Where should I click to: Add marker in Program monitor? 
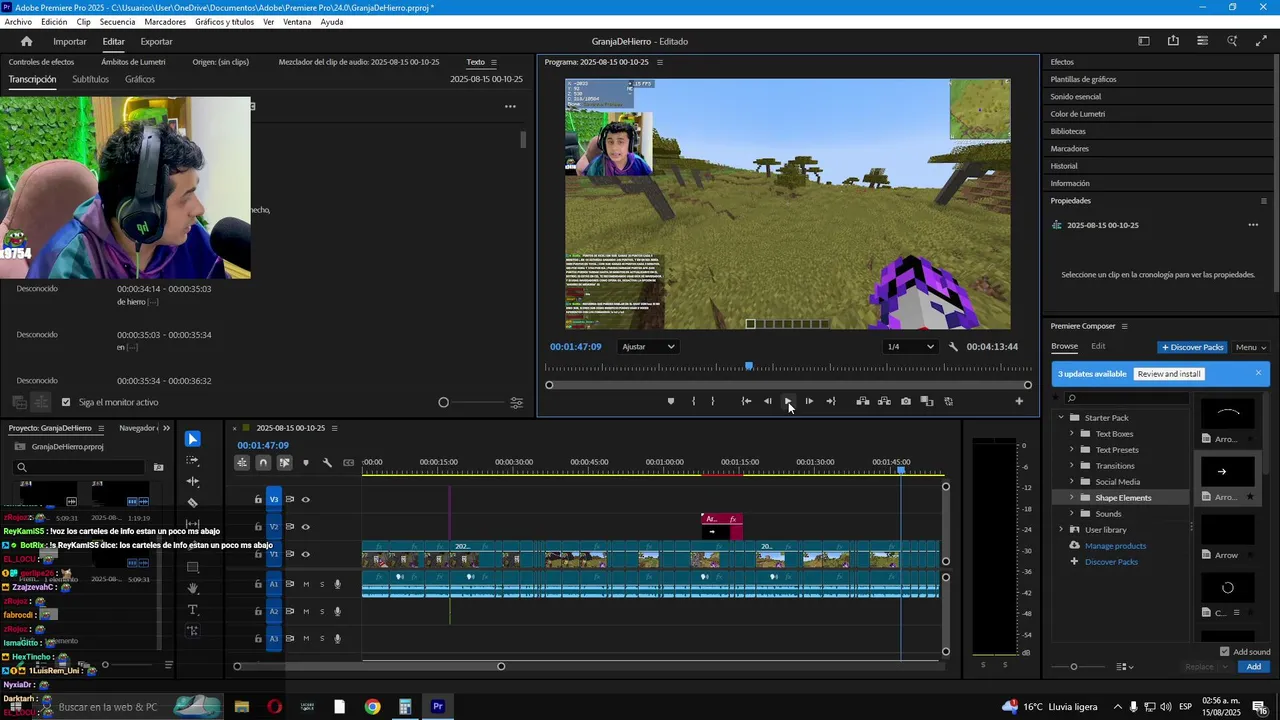pyautogui.click(x=671, y=401)
